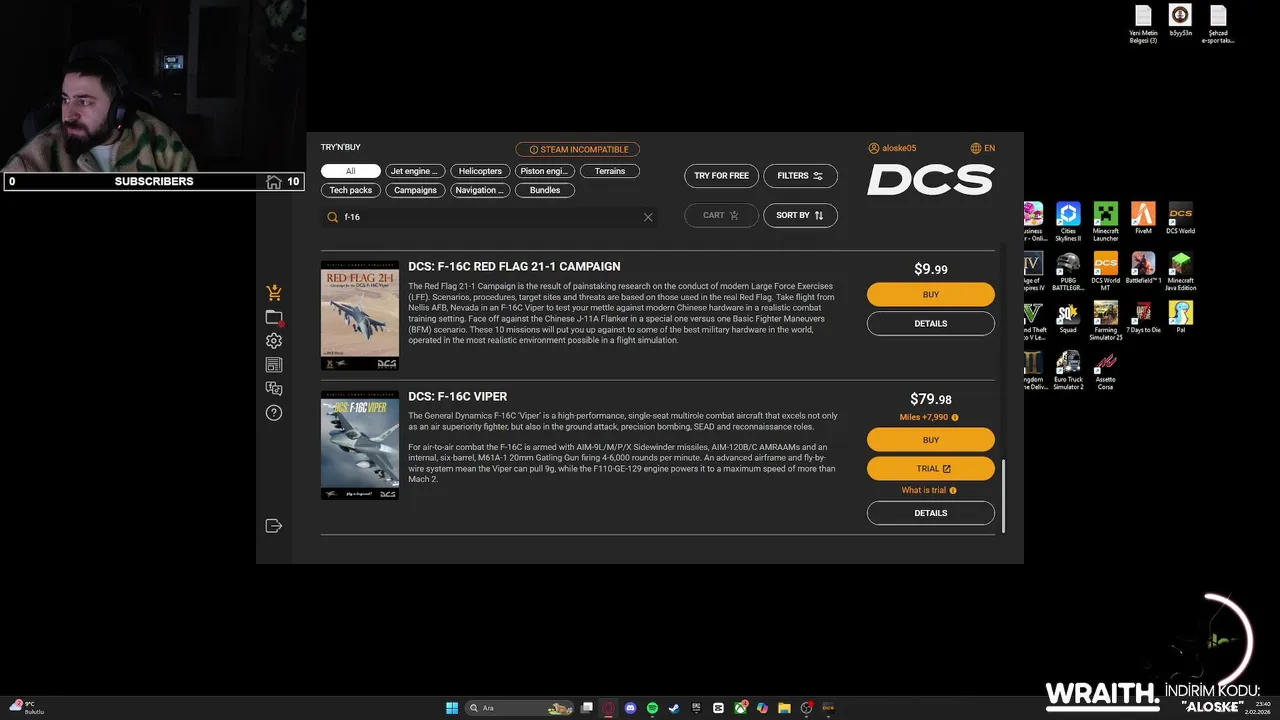Open the FILTERS panel
1280x720 pixels.
(x=800, y=176)
